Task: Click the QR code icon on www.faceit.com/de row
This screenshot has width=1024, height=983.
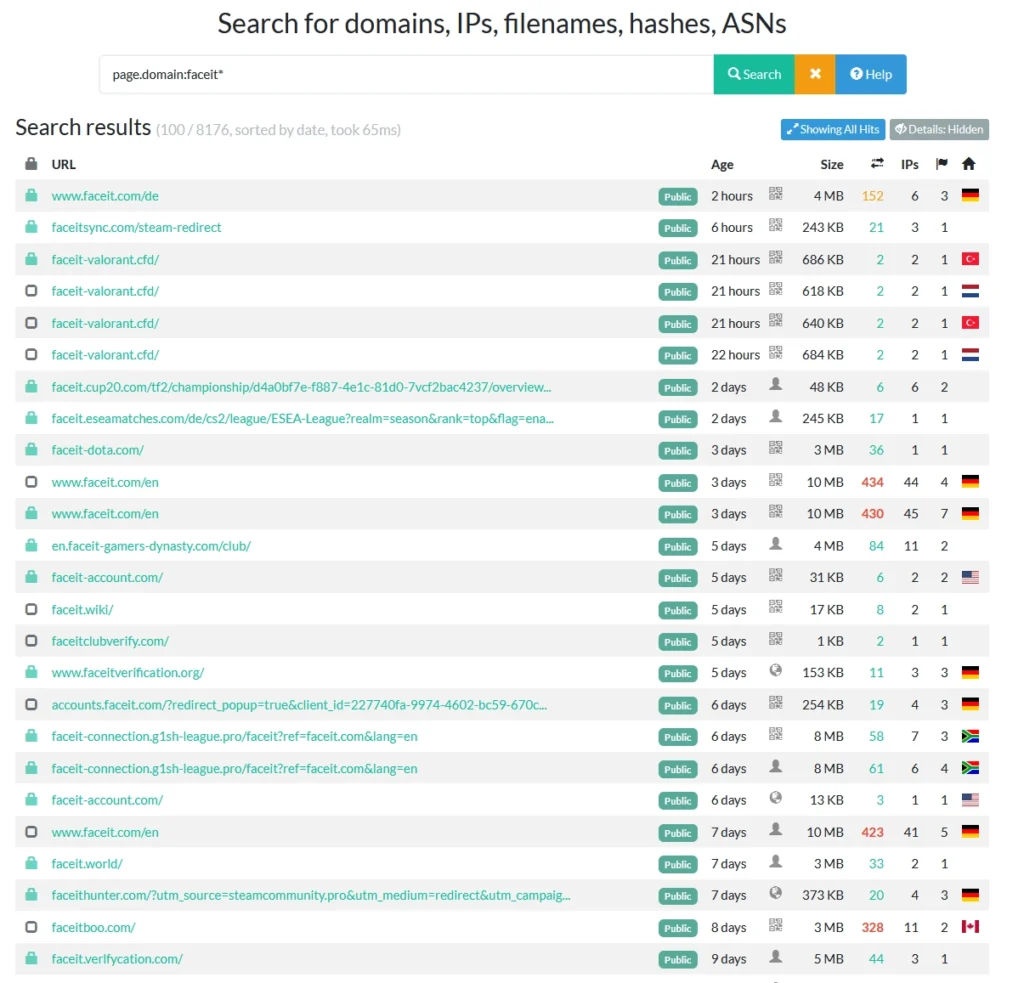Action: click(x=775, y=194)
